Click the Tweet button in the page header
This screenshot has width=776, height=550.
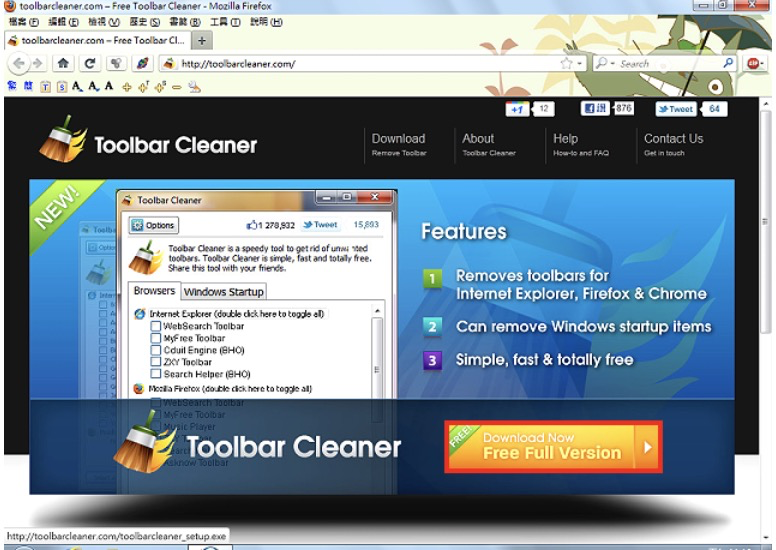(676, 109)
